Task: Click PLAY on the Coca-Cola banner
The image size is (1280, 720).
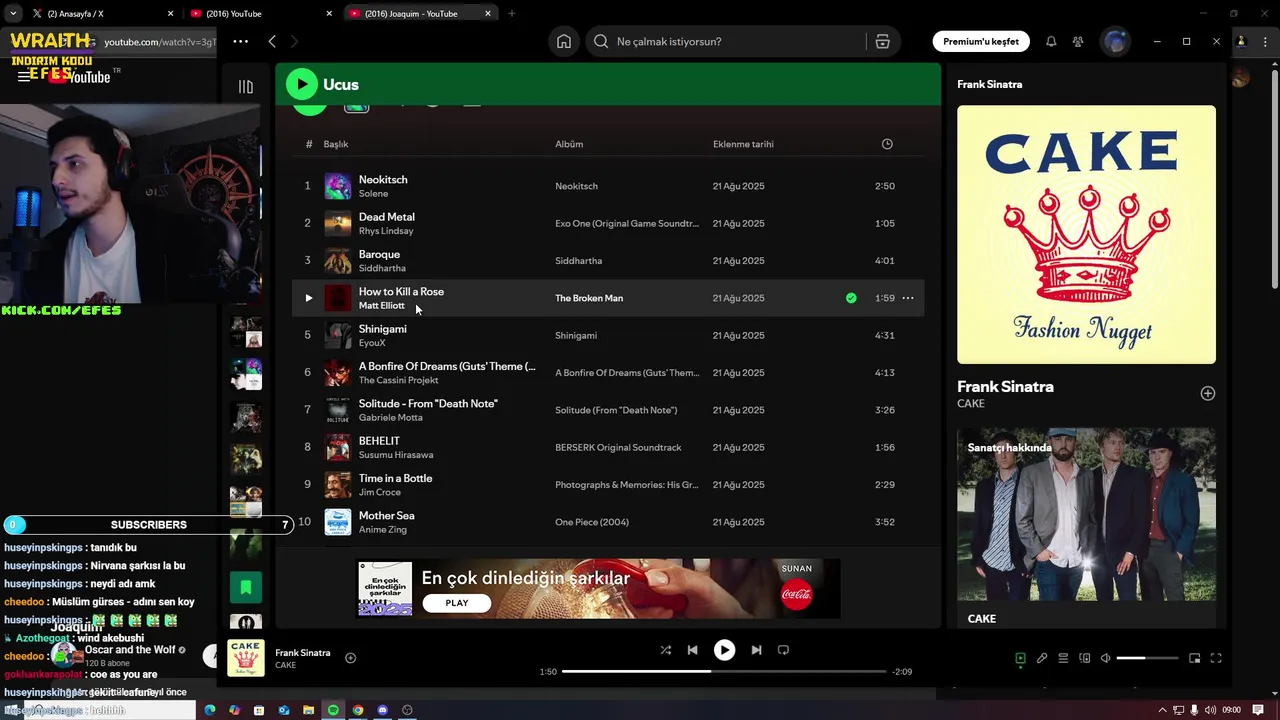Action: (457, 603)
